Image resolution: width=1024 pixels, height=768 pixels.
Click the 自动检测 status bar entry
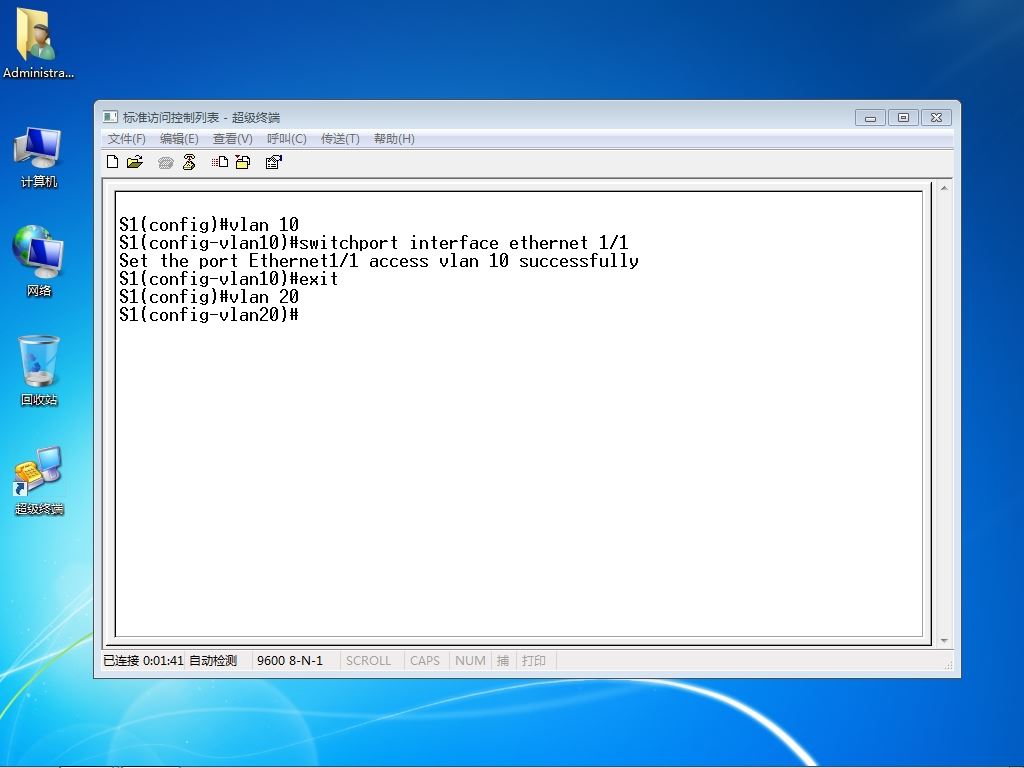(x=213, y=660)
